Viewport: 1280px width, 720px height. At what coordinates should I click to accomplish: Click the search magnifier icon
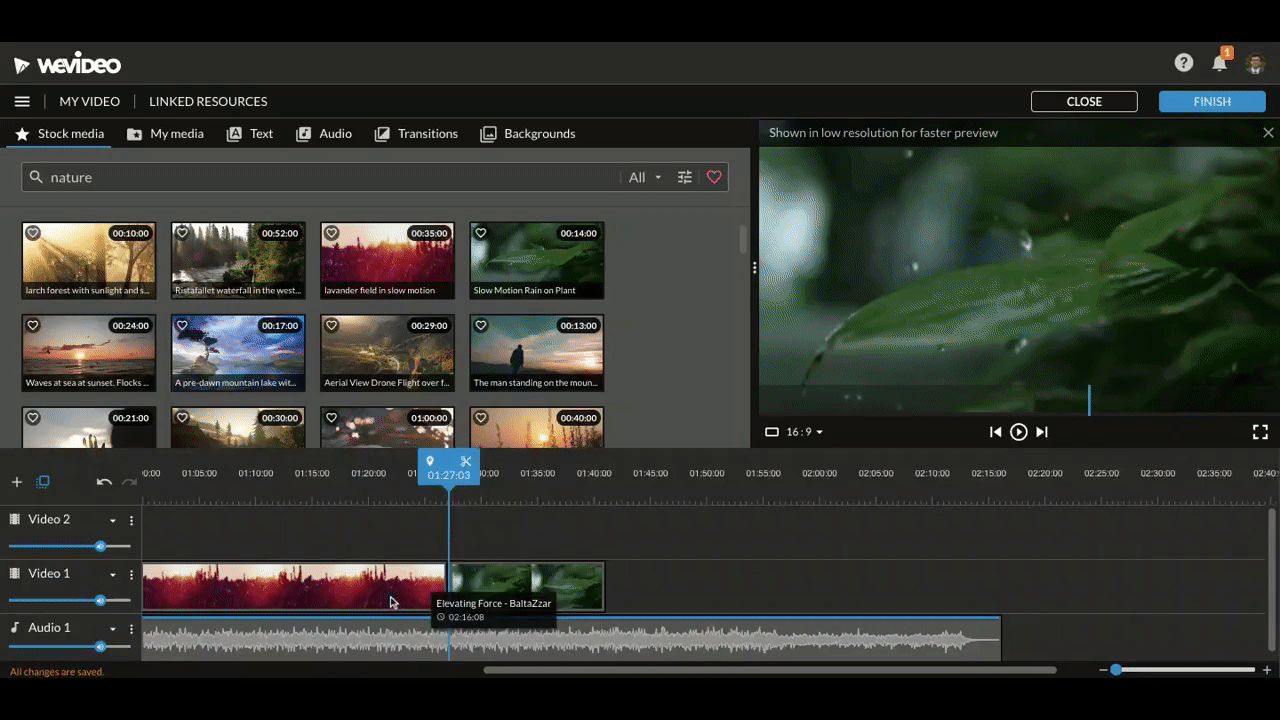coord(36,177)
